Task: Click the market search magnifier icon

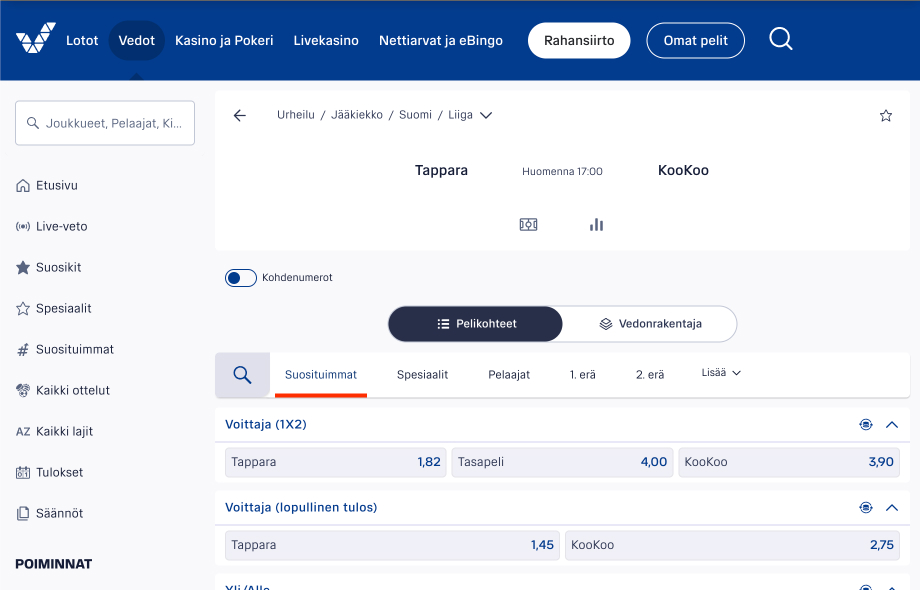Action: (242, 375)
